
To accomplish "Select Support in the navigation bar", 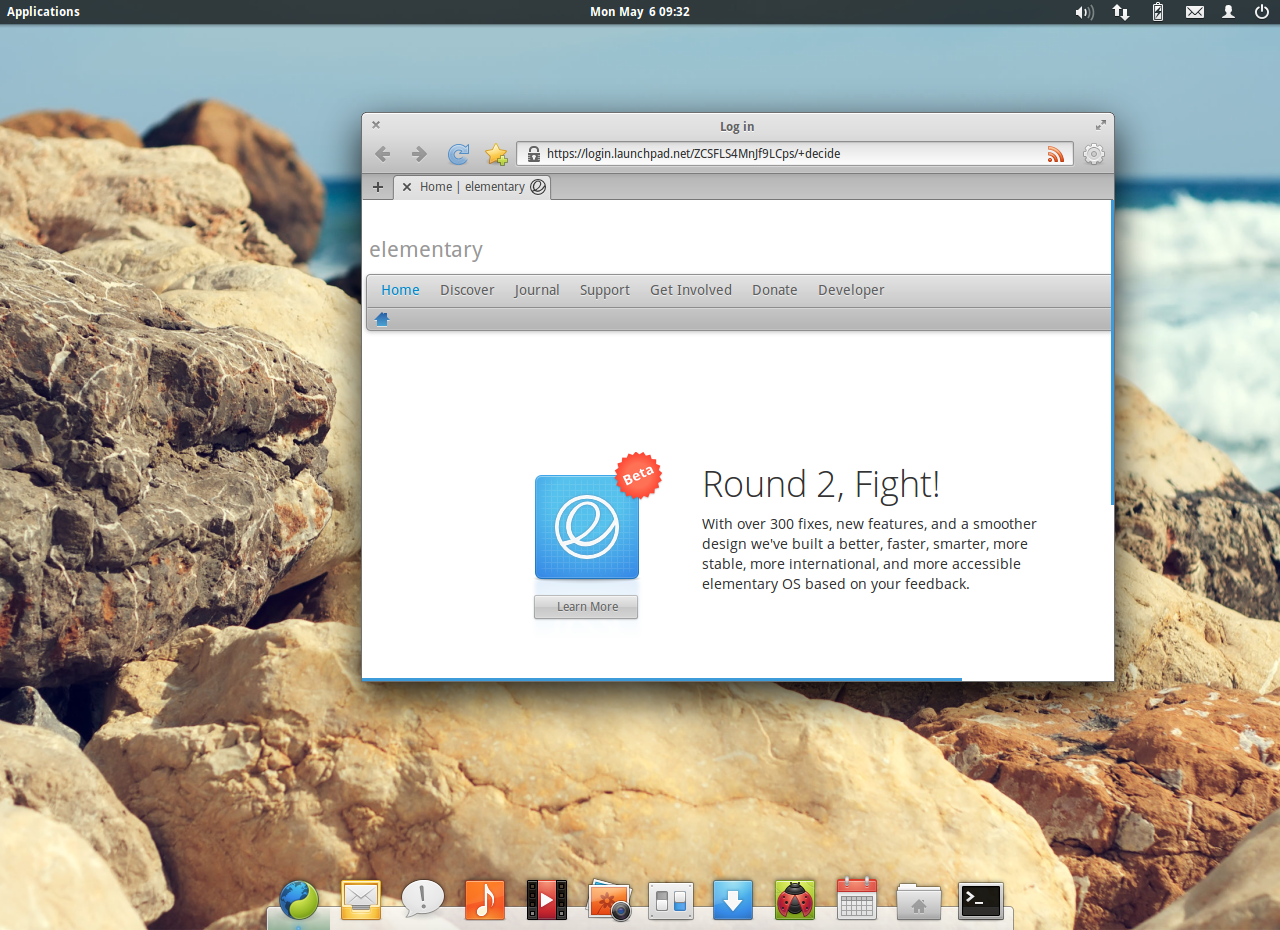I will coord(605,290).
